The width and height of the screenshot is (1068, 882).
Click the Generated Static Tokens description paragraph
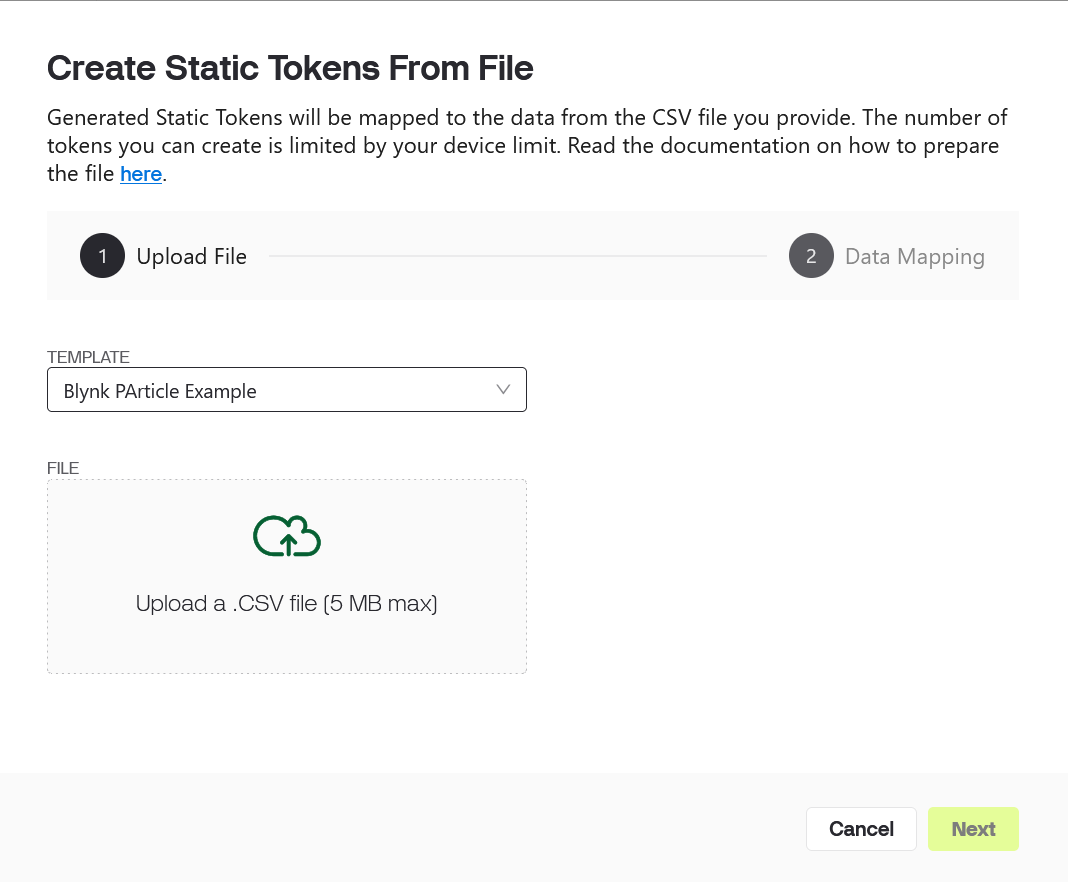click(527, 146)
